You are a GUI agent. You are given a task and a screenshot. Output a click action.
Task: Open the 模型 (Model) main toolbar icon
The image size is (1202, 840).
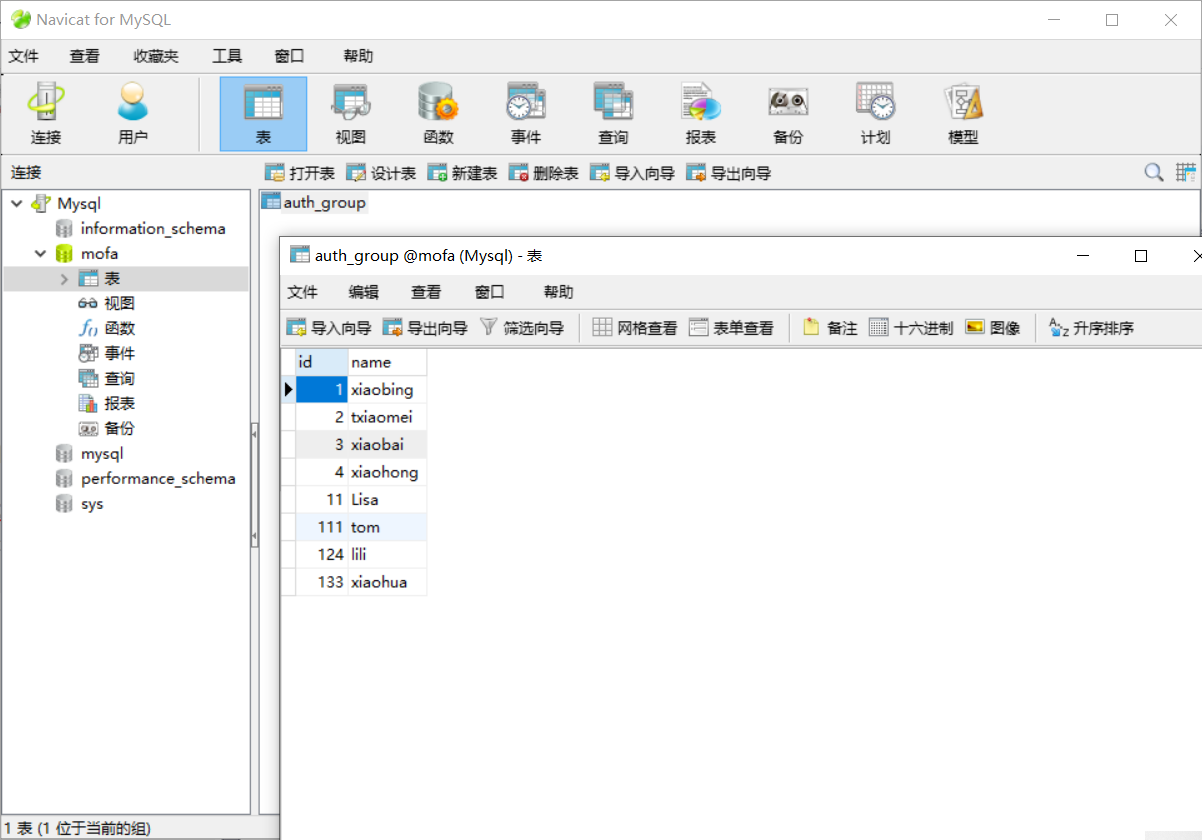(963, 114)
